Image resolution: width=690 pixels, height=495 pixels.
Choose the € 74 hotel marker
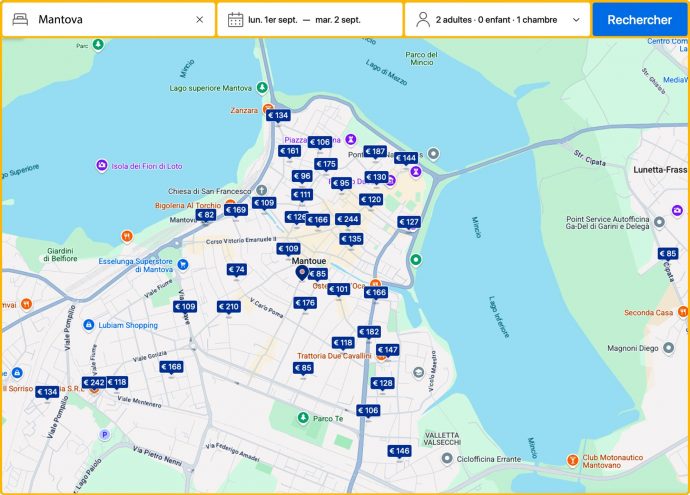pos(236,270)
